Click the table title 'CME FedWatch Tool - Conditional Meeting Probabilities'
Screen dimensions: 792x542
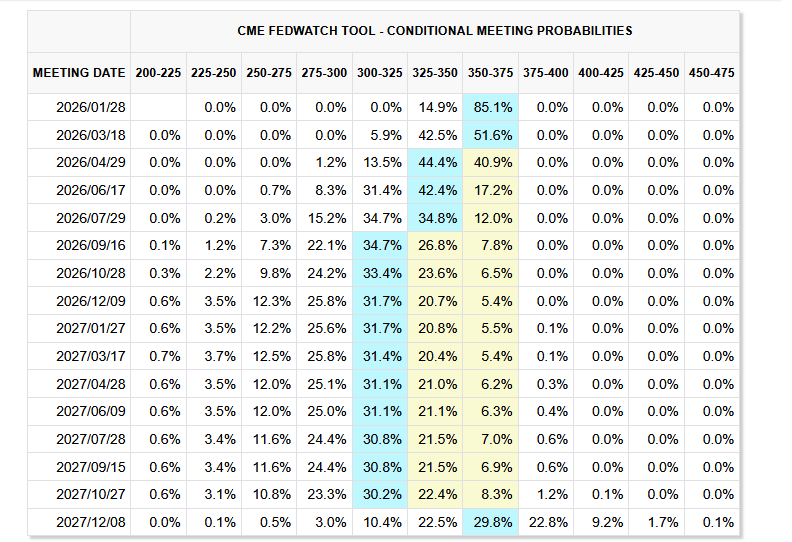point(435,31)
